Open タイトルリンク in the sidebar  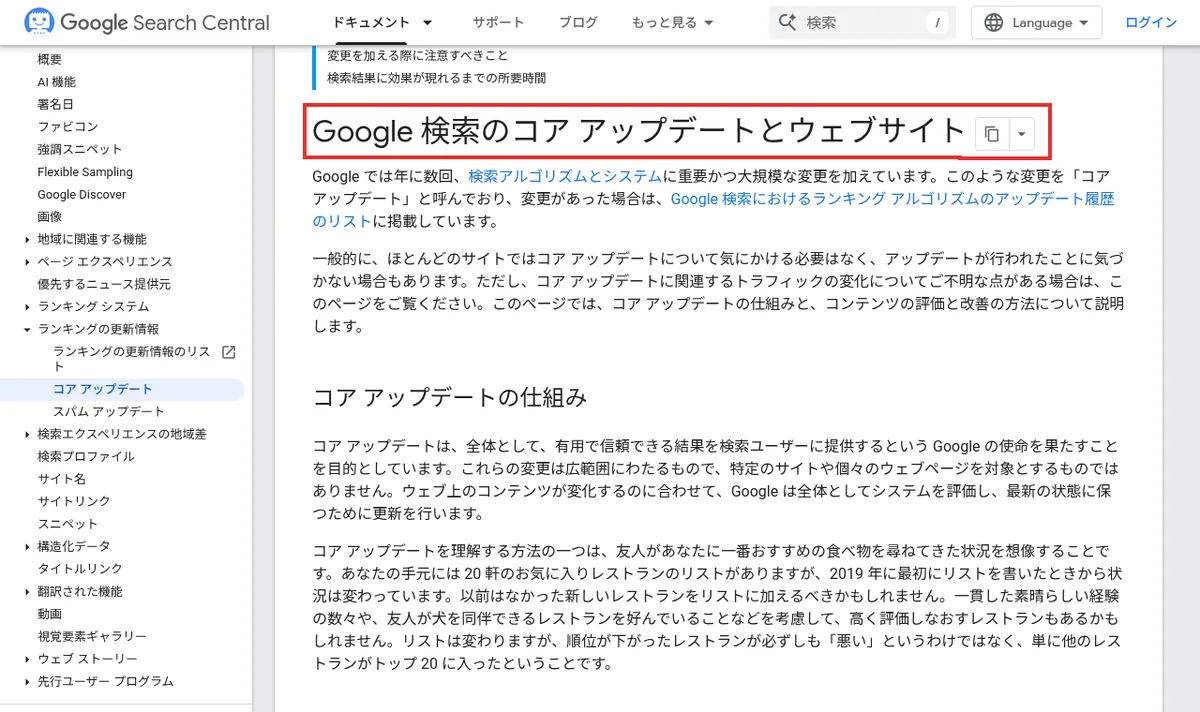80,569
